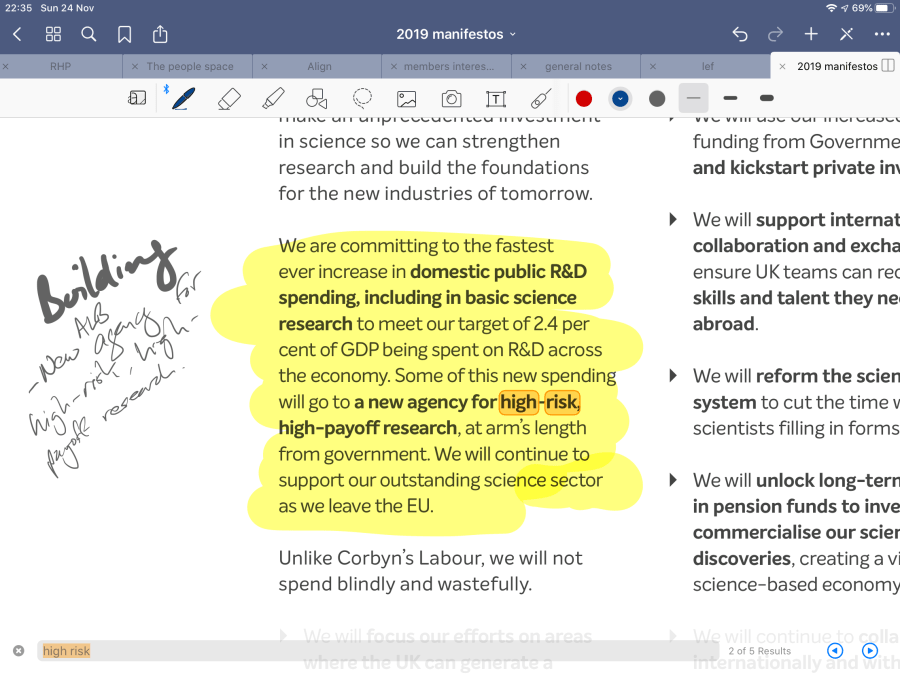Viewport: 900px width, 675px height.
Task: Go to the next search result
Action: pyautogui.click(x=870, y=651)
